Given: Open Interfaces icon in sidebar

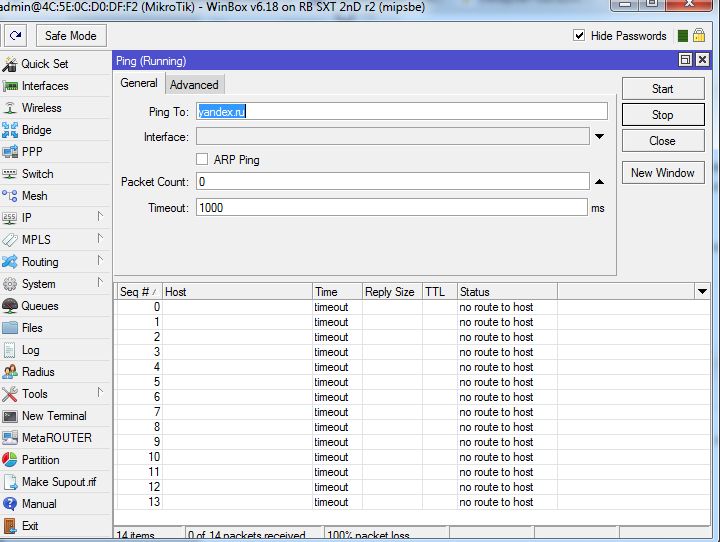Looking at the screenshot, I should [10, 86].
